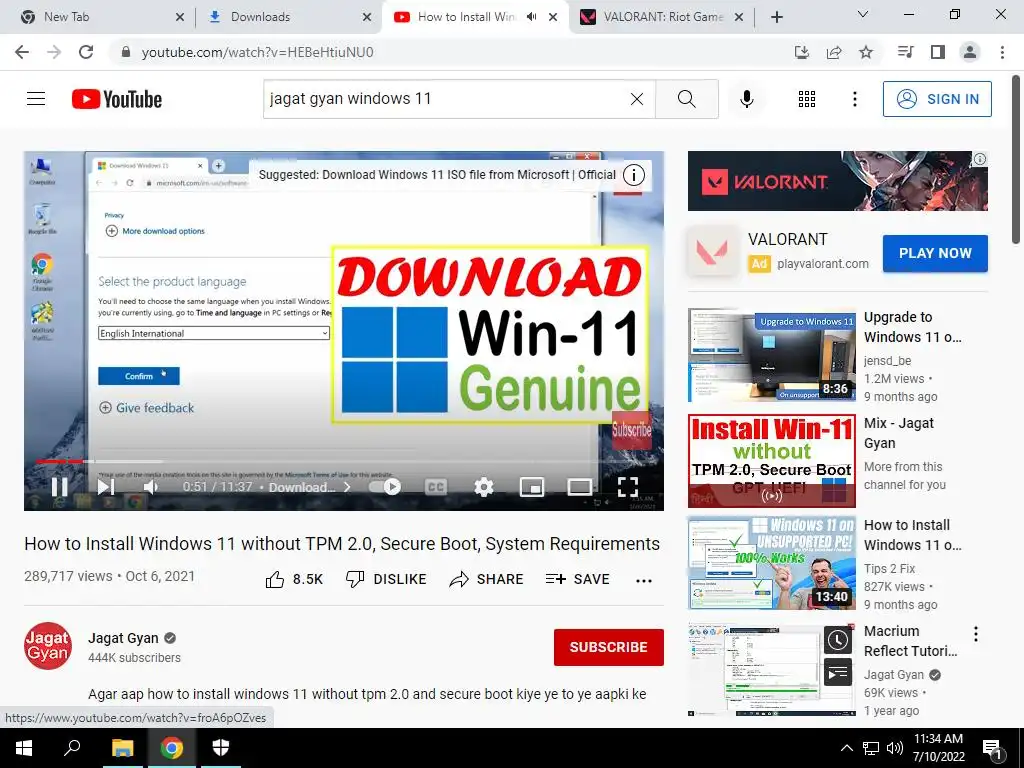The width and height of the screenshot is (1024, 768).
Task: Open the Chrome three-dot menu
Action: 1002,52
